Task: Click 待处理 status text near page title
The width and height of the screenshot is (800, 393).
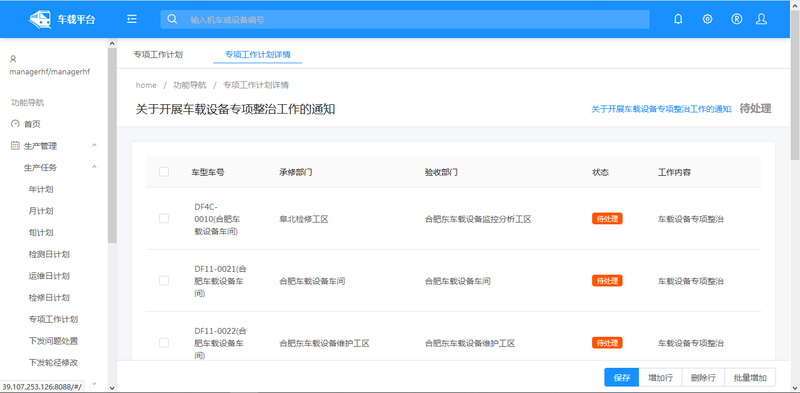Action: click(x=756, y=109)
